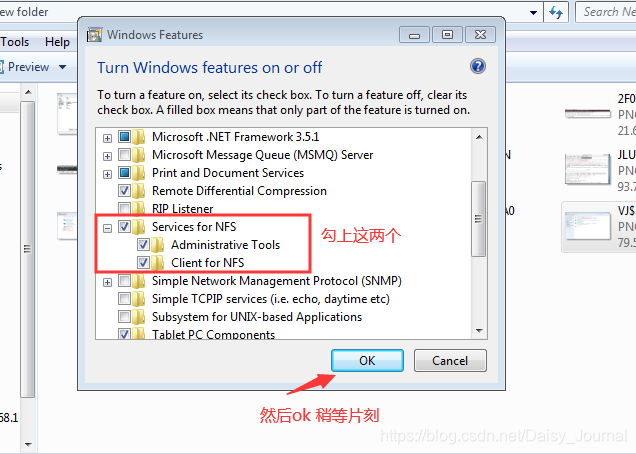This screenshot has width=636, height=454.
Task: Enable the RIP Listener checkbox
Action: tap(125, 208)
